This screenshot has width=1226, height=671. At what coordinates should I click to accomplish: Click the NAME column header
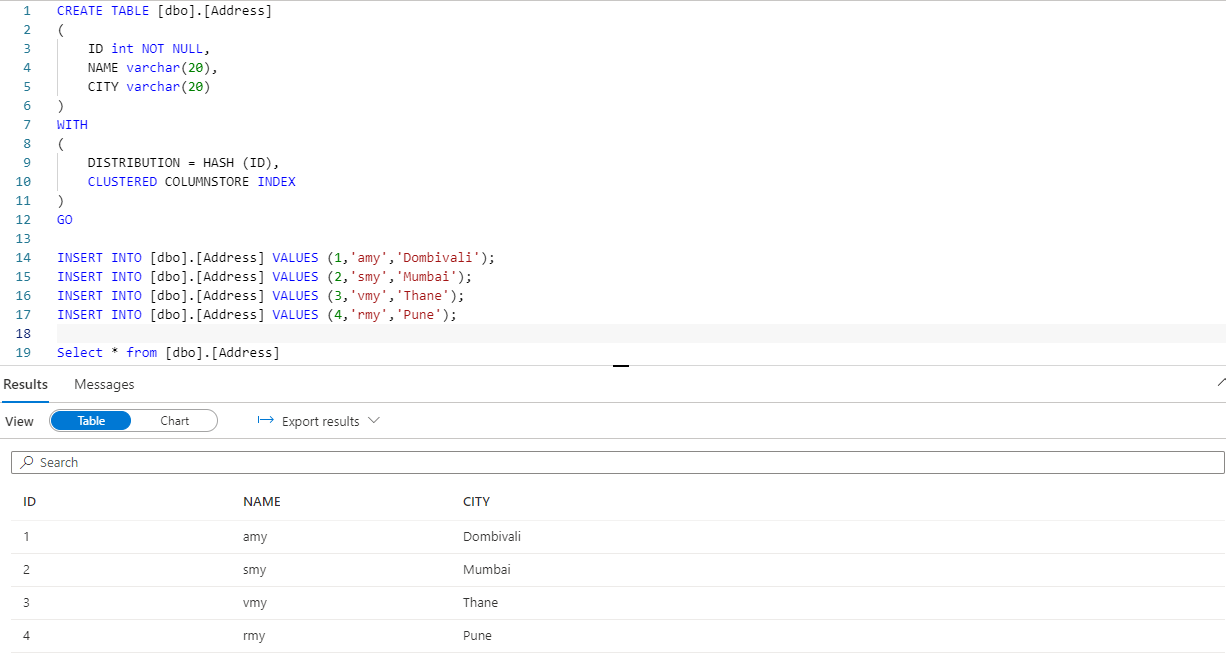262,501
